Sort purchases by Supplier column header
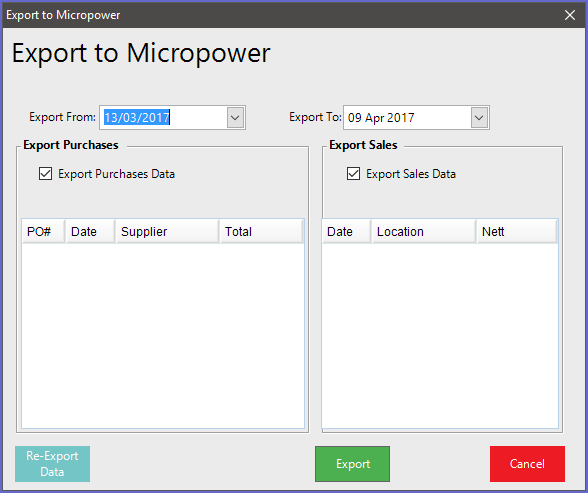This screenshot has height=493, width=588. coord(167,232)
